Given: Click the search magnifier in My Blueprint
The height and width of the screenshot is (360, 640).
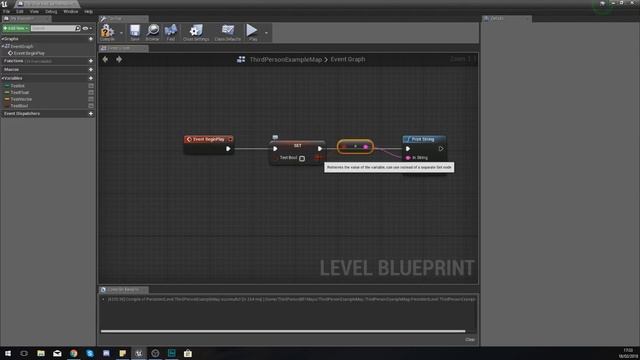Looking at the screenshot, I should pos(78,28).
